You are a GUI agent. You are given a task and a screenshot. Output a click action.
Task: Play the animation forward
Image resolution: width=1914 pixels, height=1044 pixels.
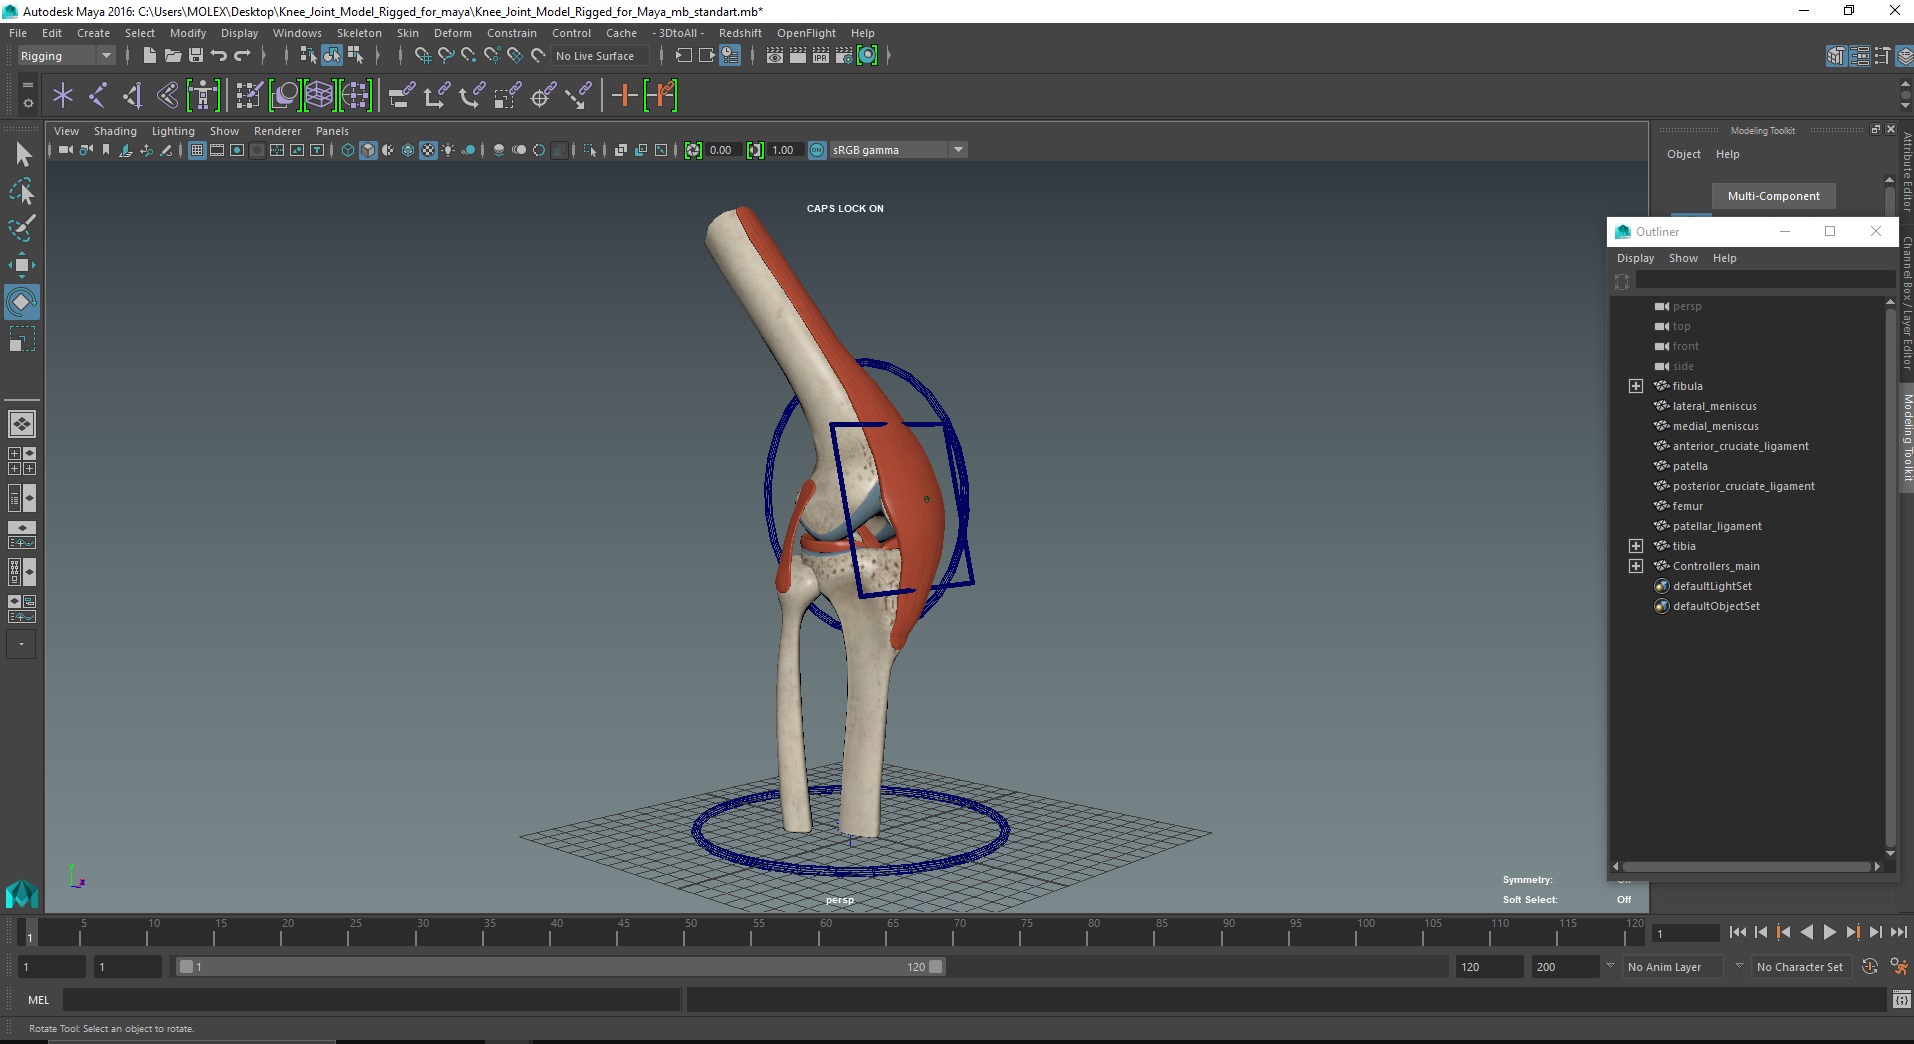pyautogui.click(x=1829, y=932)
